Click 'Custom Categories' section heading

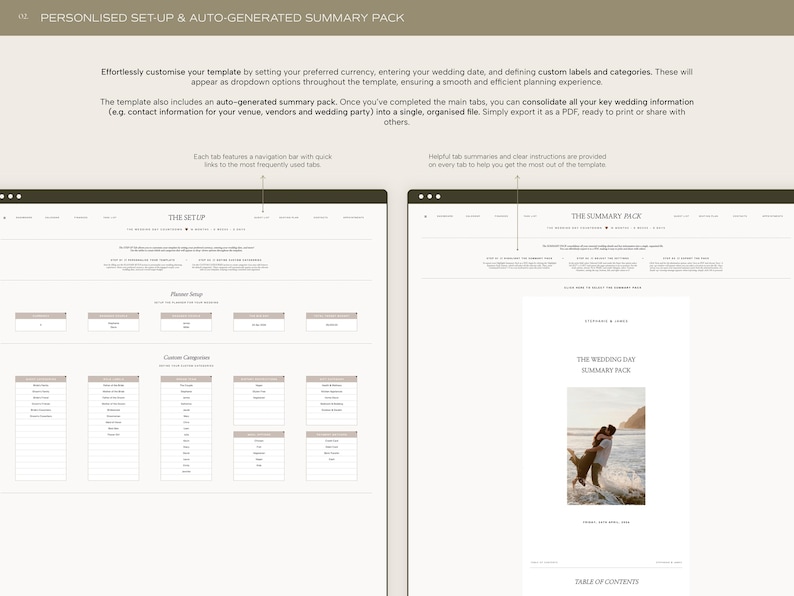coord(186,357)
